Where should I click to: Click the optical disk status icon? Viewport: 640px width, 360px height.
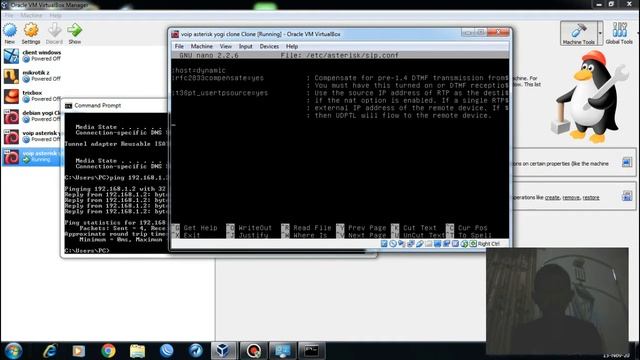click(393, 244)
